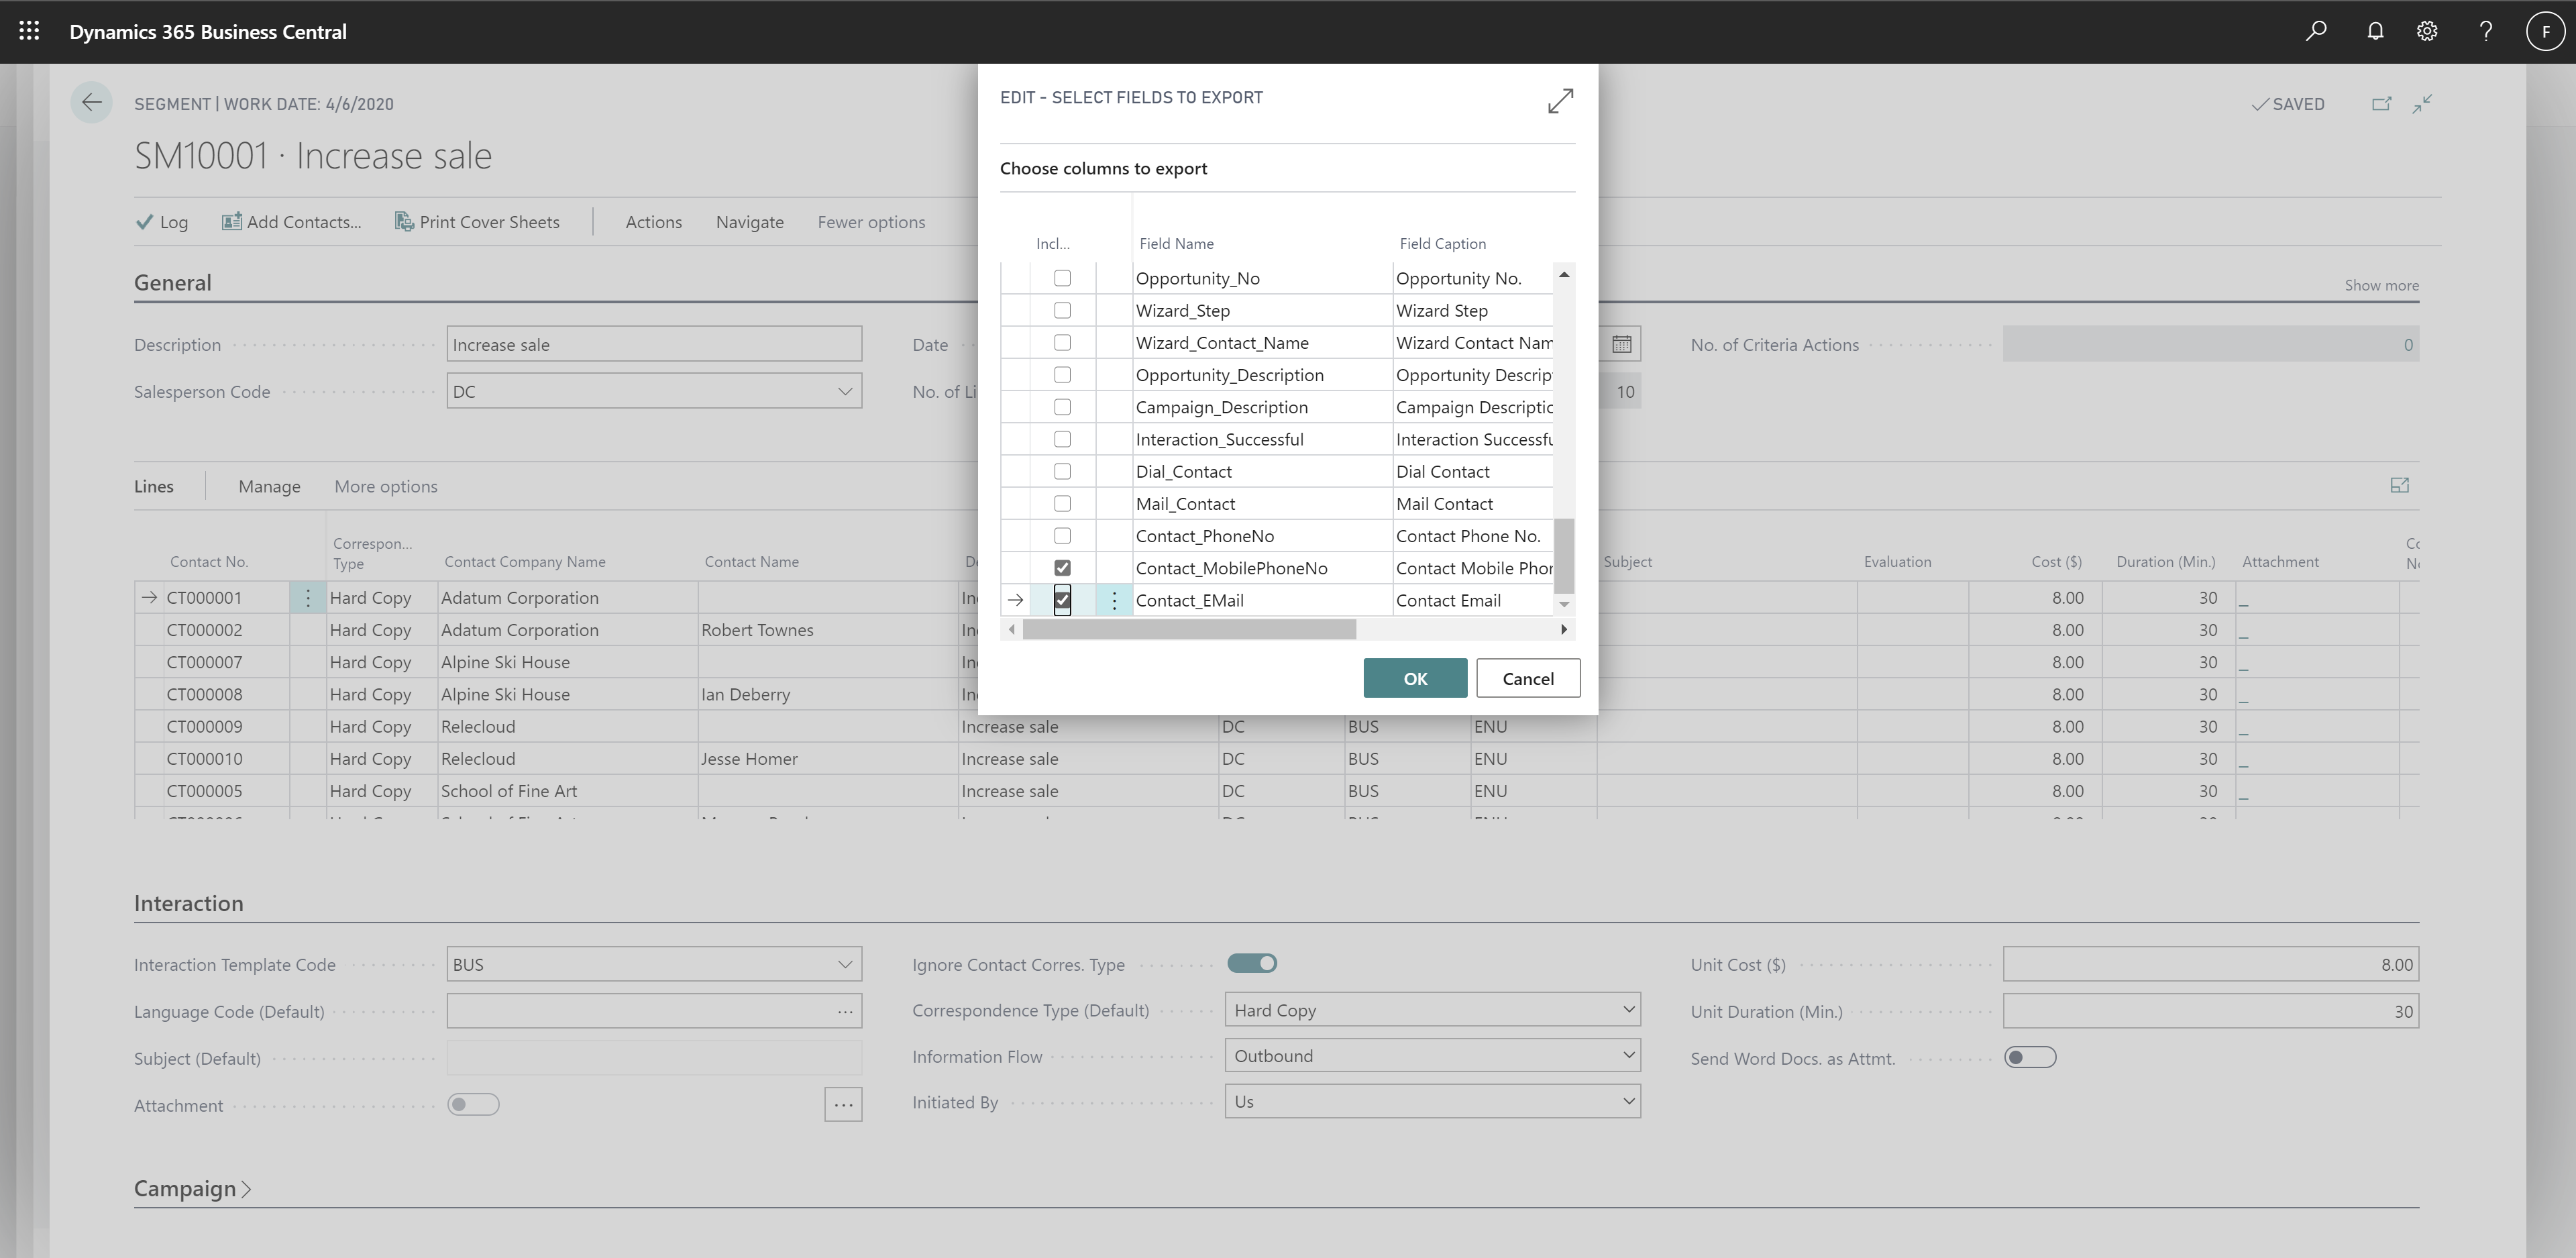This screenshot has height=1258, width=2576.
Task: Select the Manage tab
Action: (x=268, y=484)
